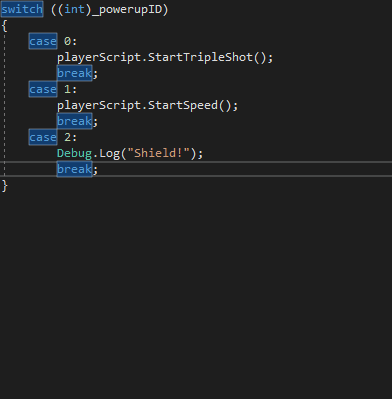Image resolution: width=392 pixels, height=399 pixels.
Task: Click the 'Debug' class name
Action: click(x=74, y=154)
